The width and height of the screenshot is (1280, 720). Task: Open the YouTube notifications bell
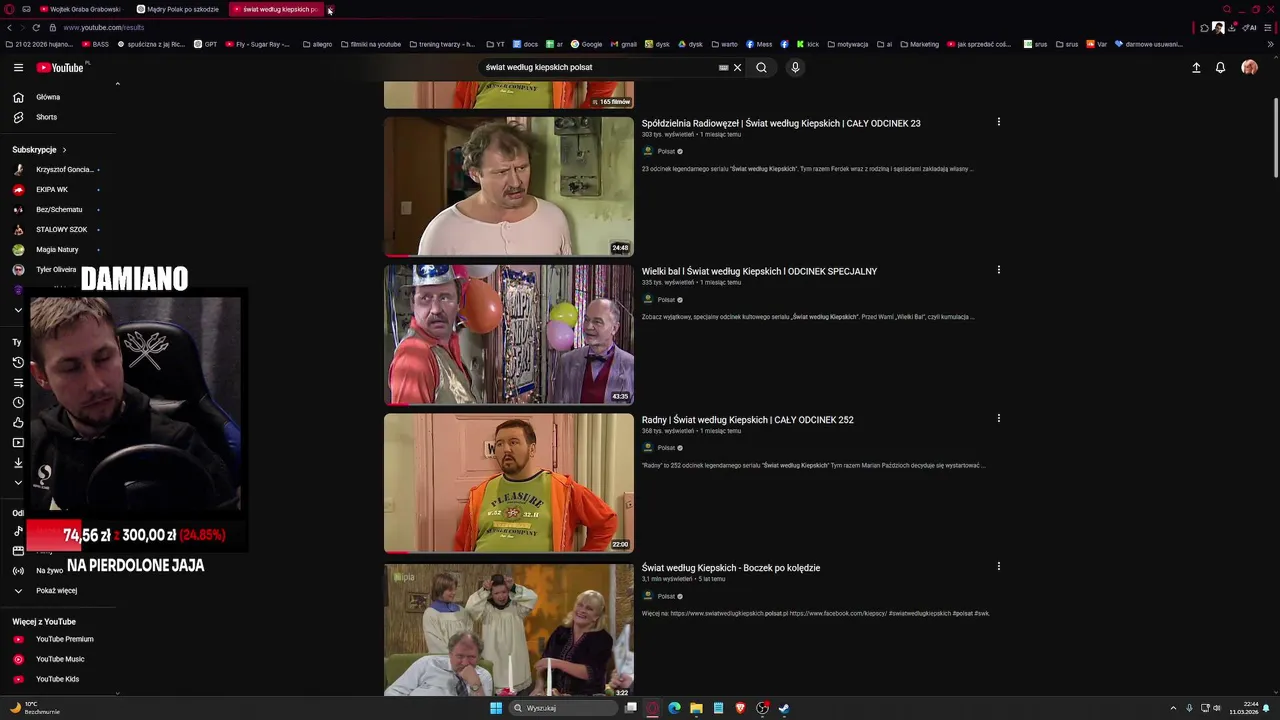pos(1220,67)
